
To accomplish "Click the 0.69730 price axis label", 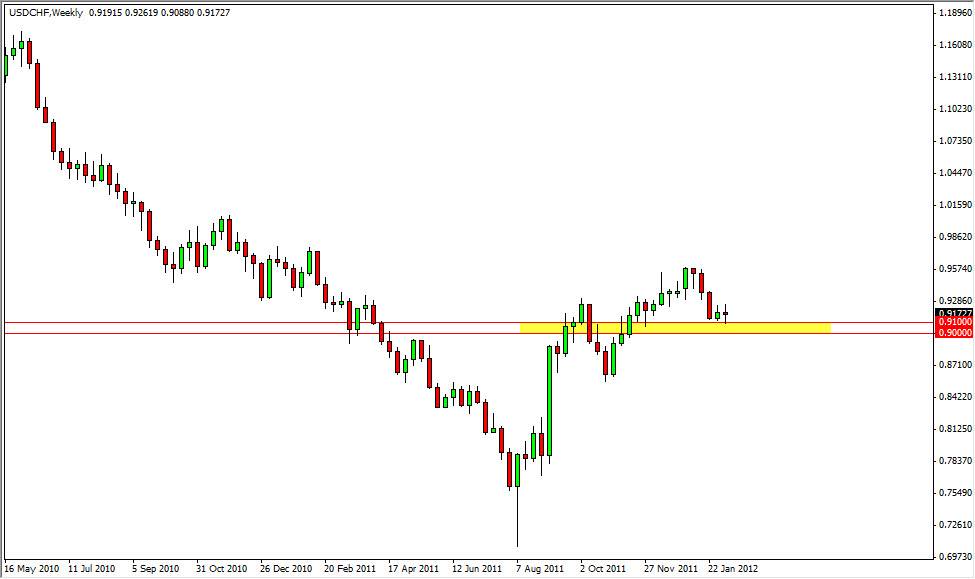I will tap(955, 556).
